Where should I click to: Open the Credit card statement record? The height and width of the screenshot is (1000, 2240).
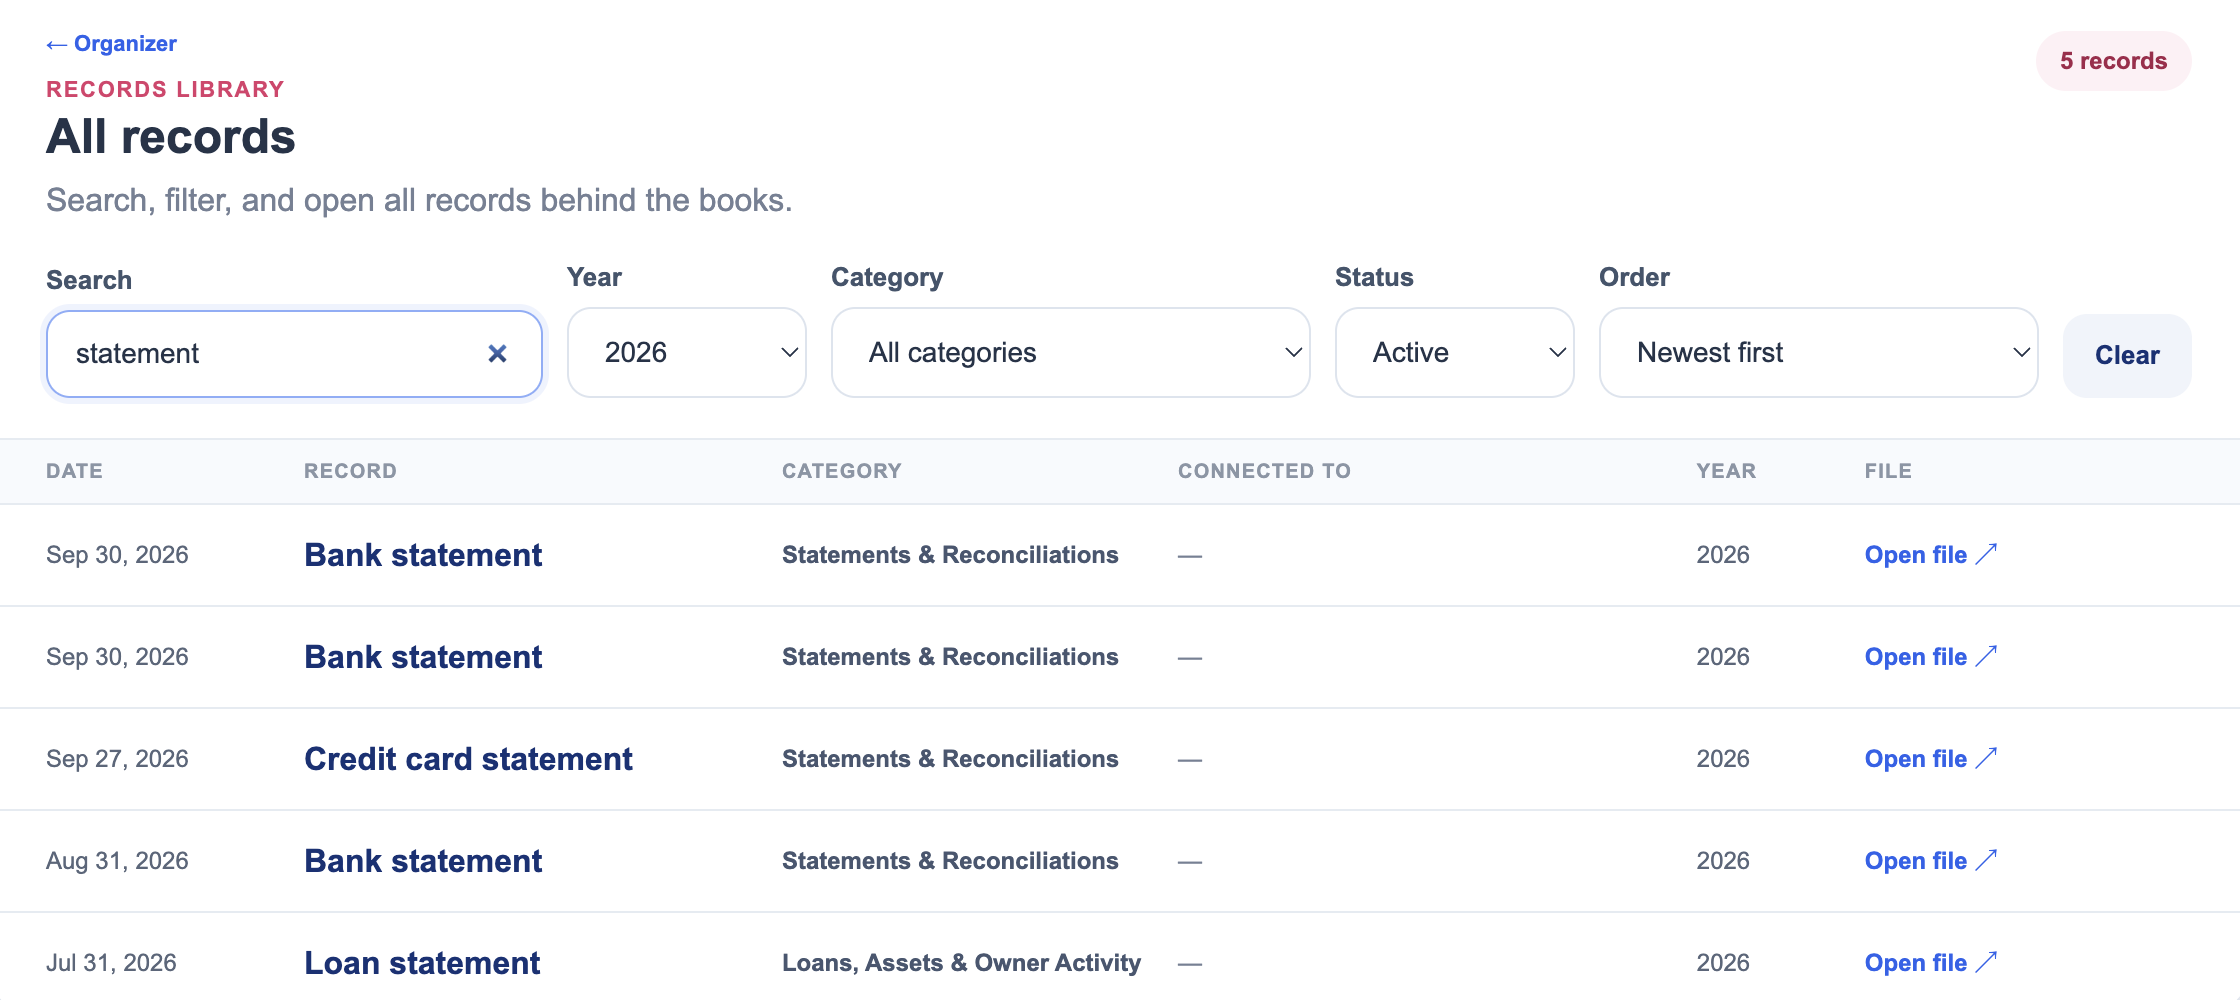468,759
